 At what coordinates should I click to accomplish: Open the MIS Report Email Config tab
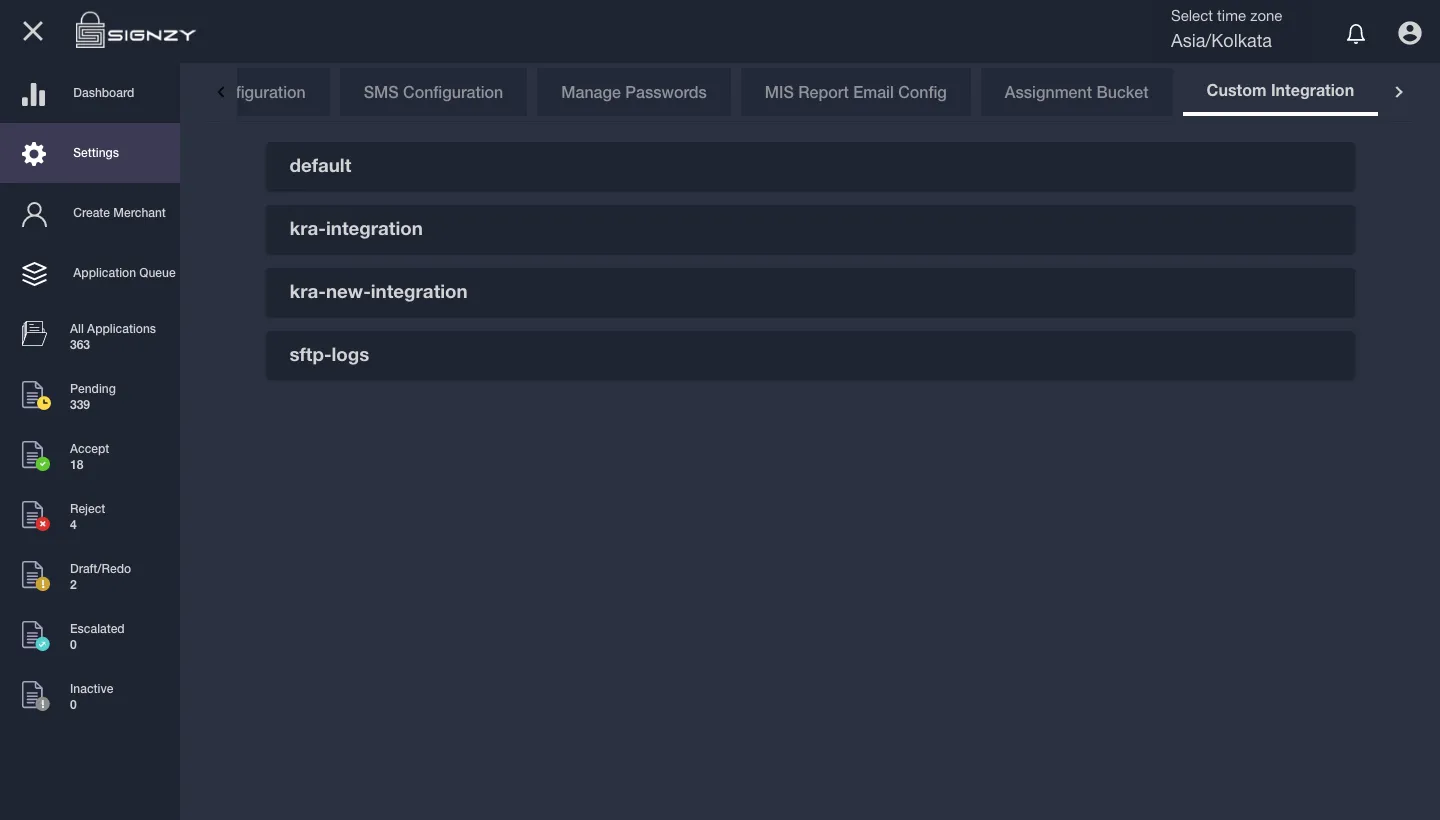click(x=855, y=92)
